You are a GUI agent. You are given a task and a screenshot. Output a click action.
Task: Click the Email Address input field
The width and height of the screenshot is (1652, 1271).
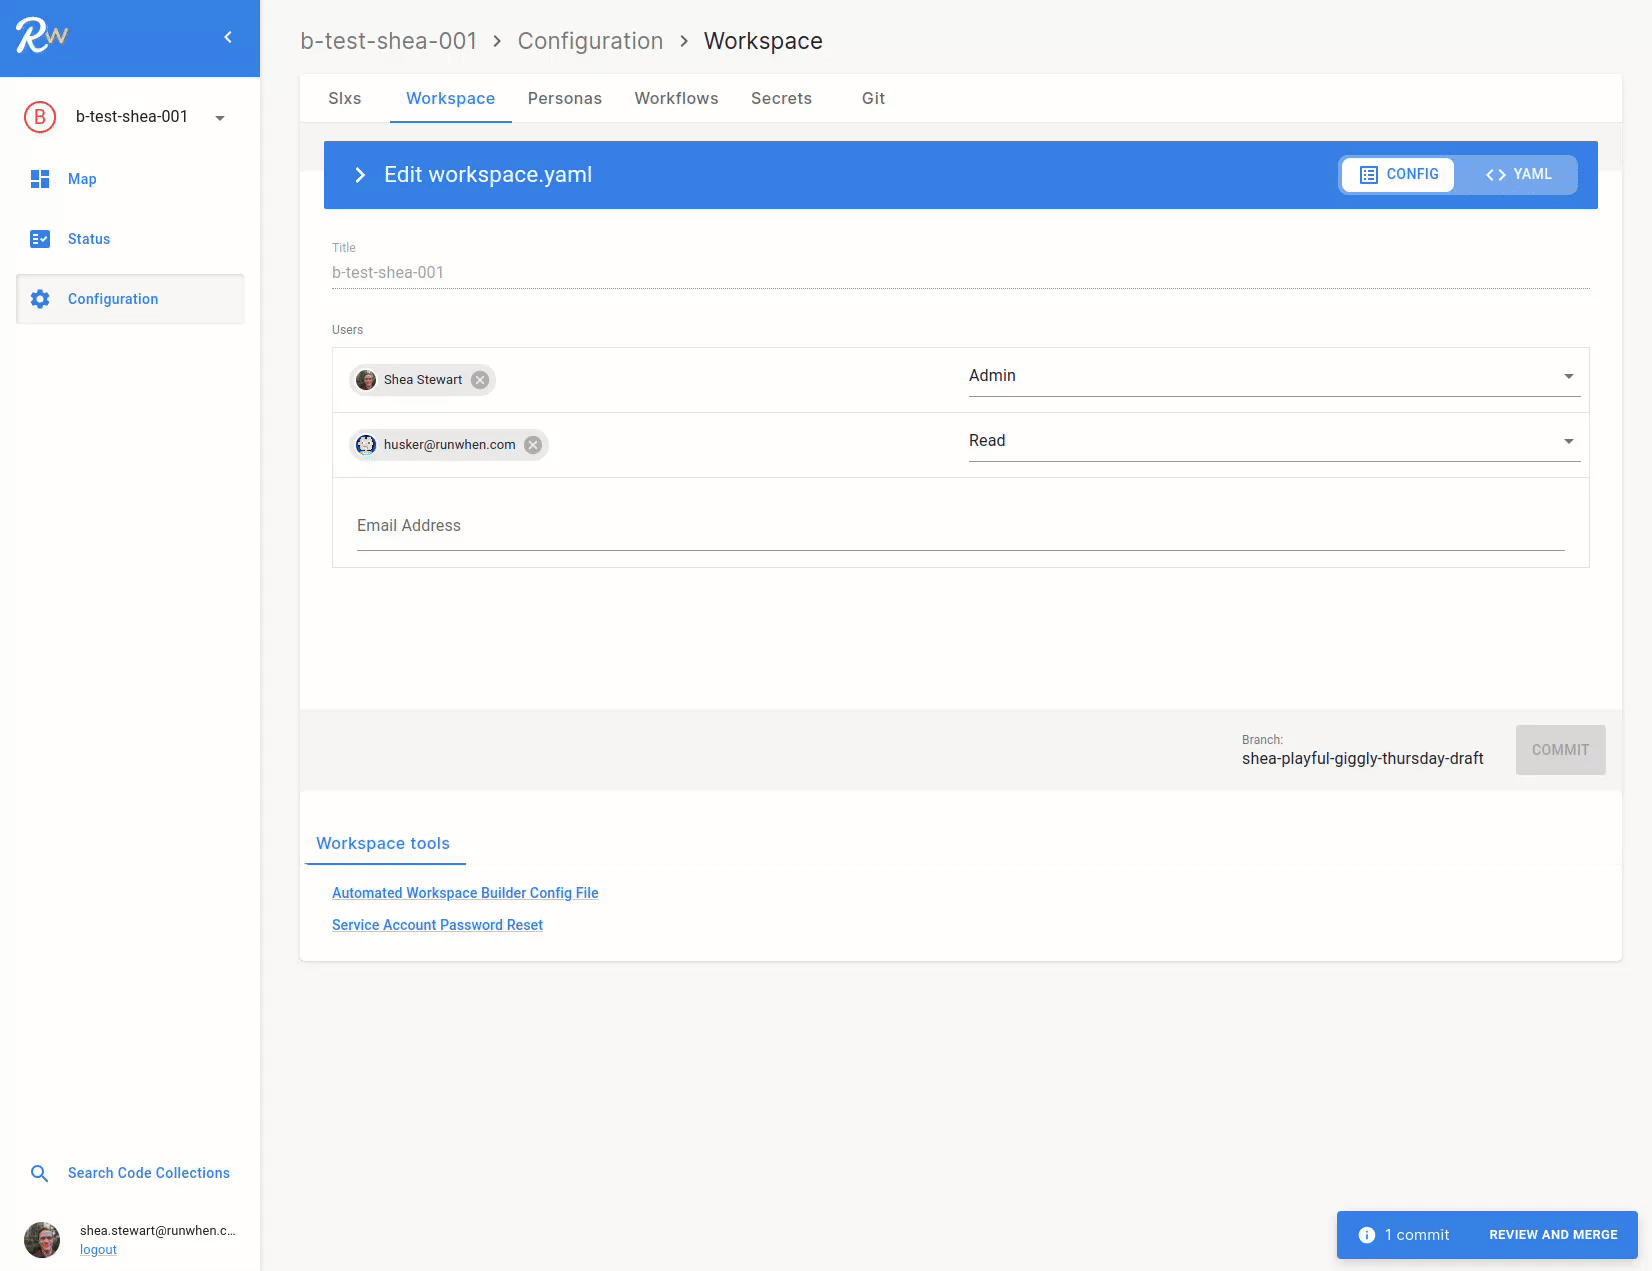960,526
